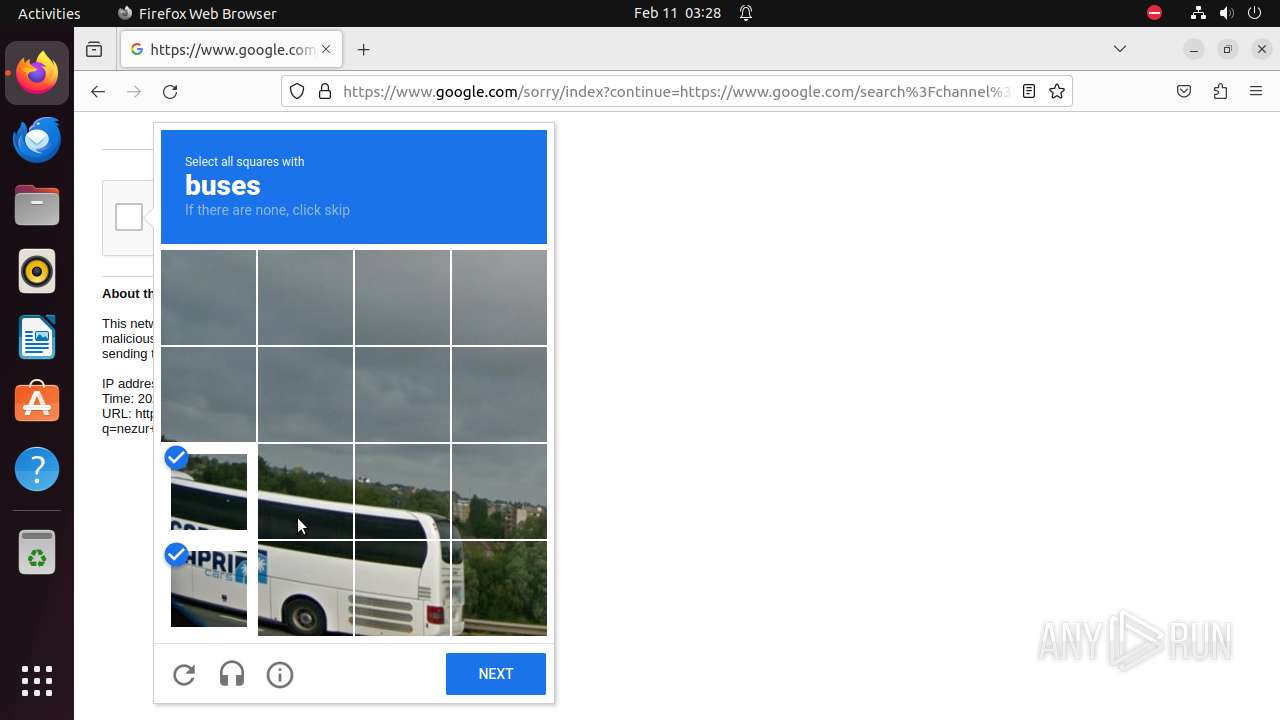Viewport: 1280px width, 720px height.
Task: Select third-row tile showing bus roof and trees
Action: pyautogui.click(x=402, y=492)
